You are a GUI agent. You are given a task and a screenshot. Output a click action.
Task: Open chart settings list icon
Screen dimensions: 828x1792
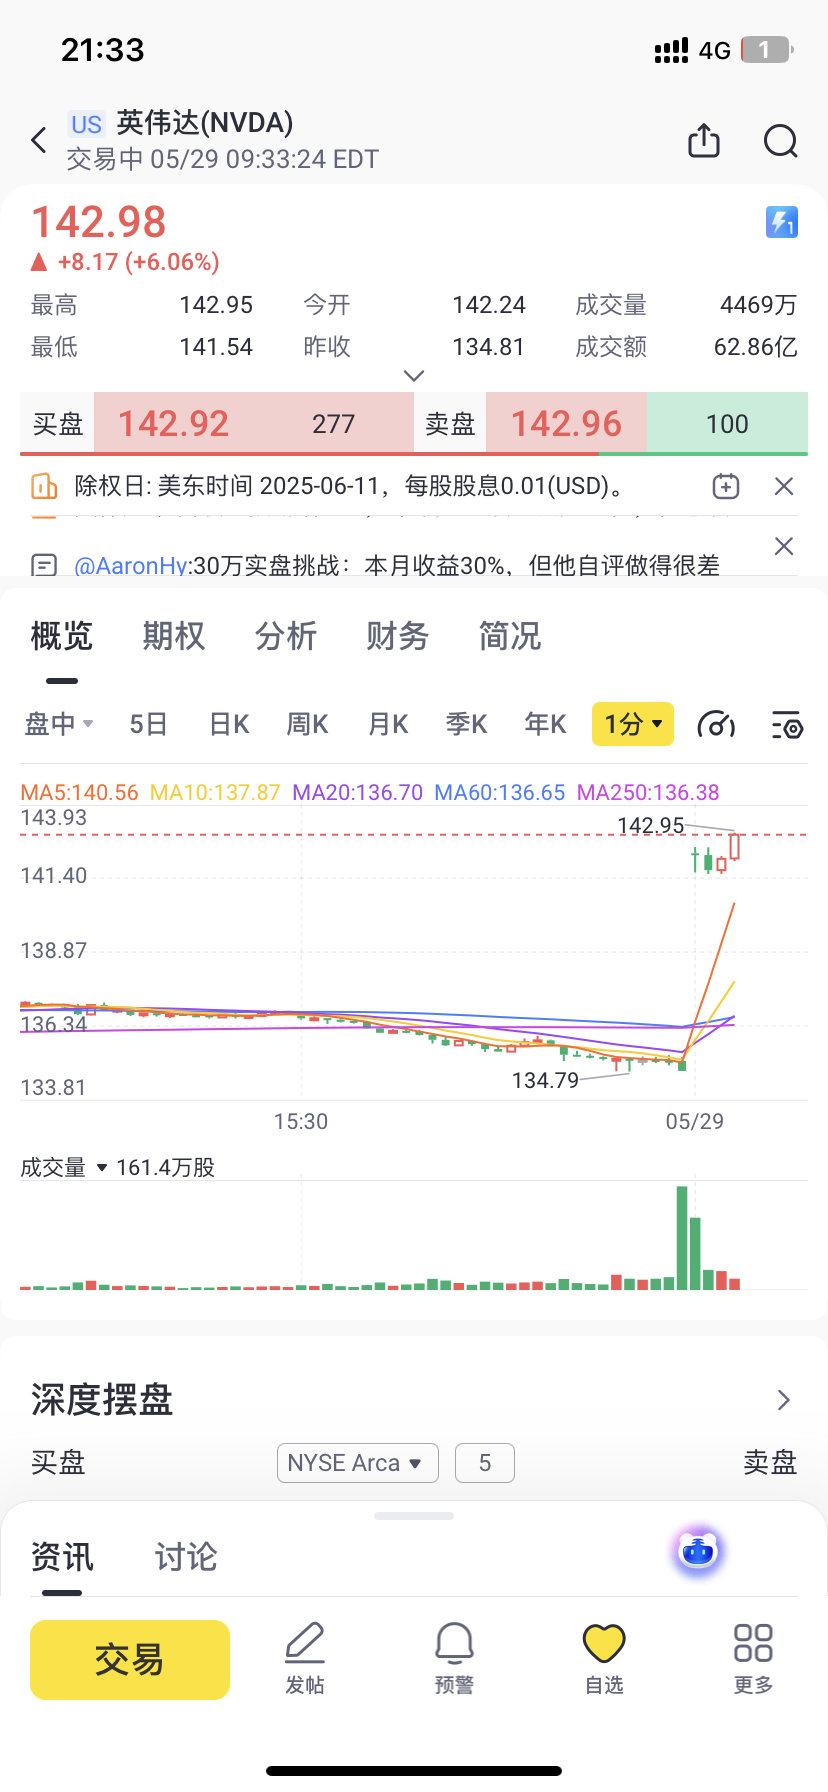[786, 724]
